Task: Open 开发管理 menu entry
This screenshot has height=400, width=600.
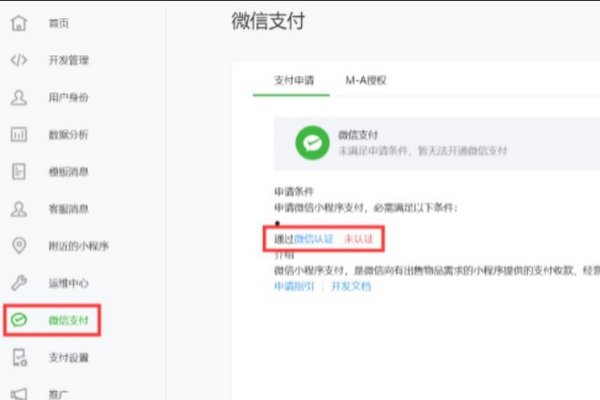Action: (x=68, y=60)
